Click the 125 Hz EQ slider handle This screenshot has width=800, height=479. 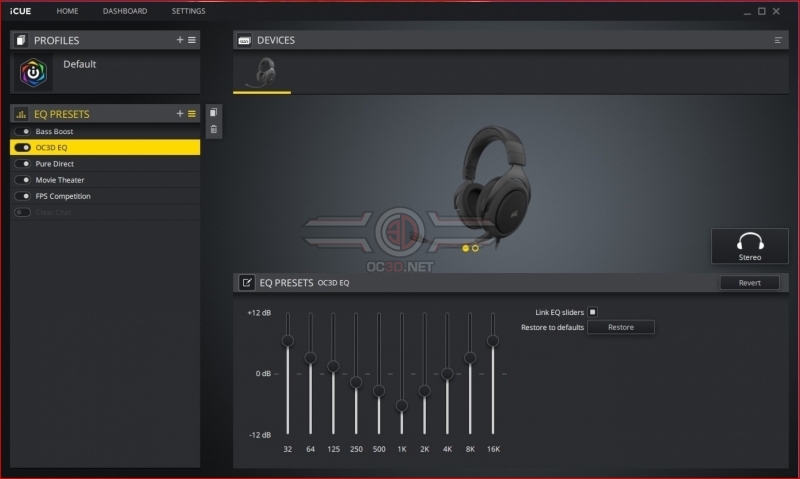pos(333,366)
